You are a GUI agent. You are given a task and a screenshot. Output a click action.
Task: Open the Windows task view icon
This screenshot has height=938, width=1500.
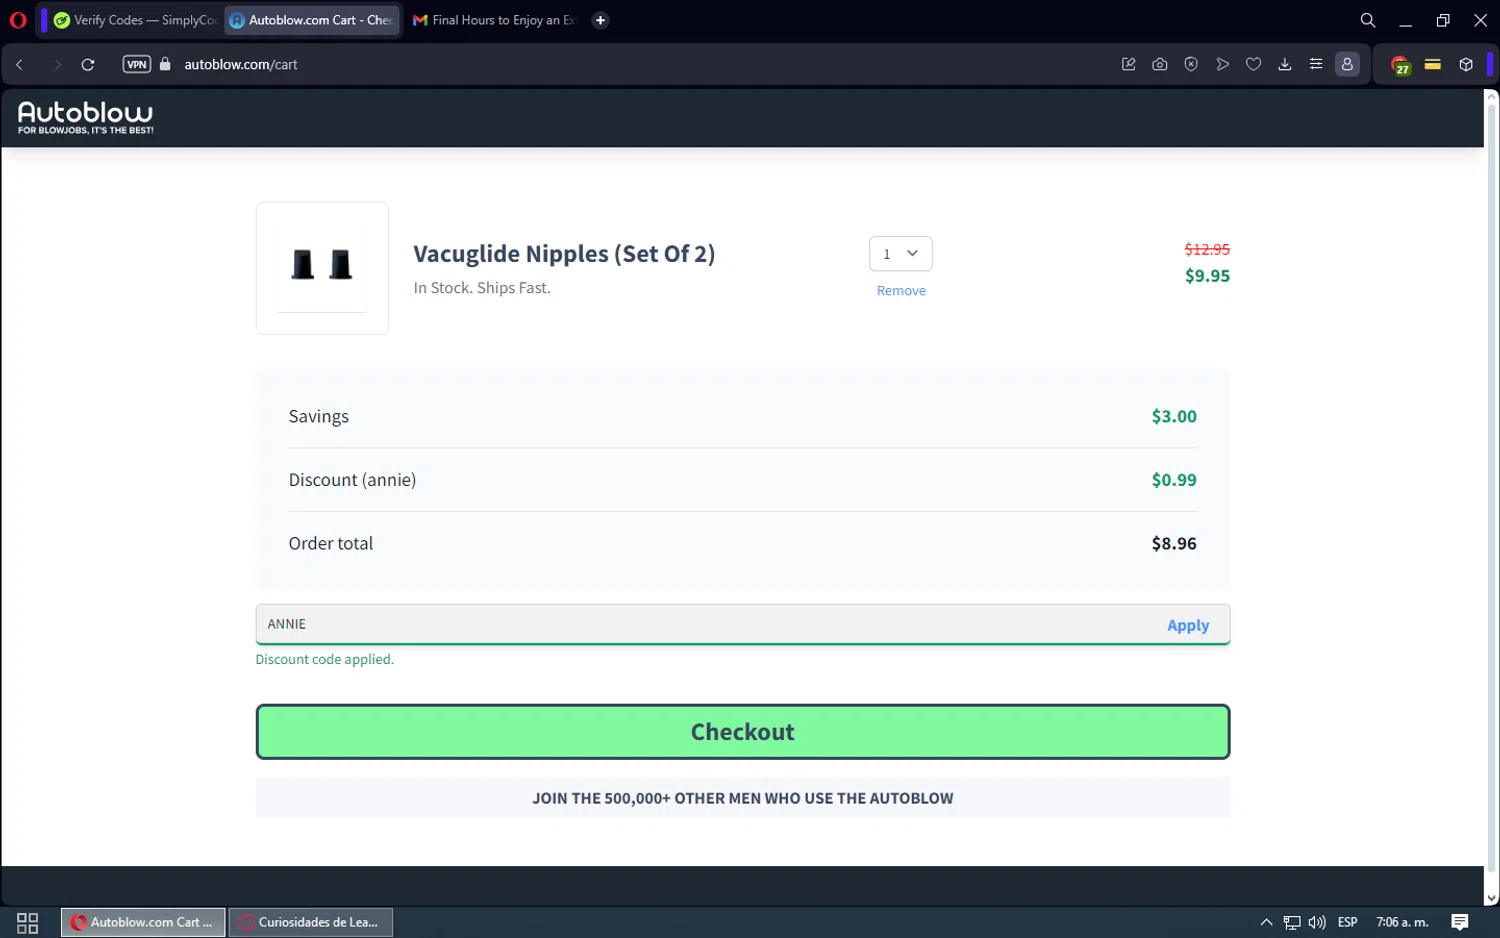point(28,922)
